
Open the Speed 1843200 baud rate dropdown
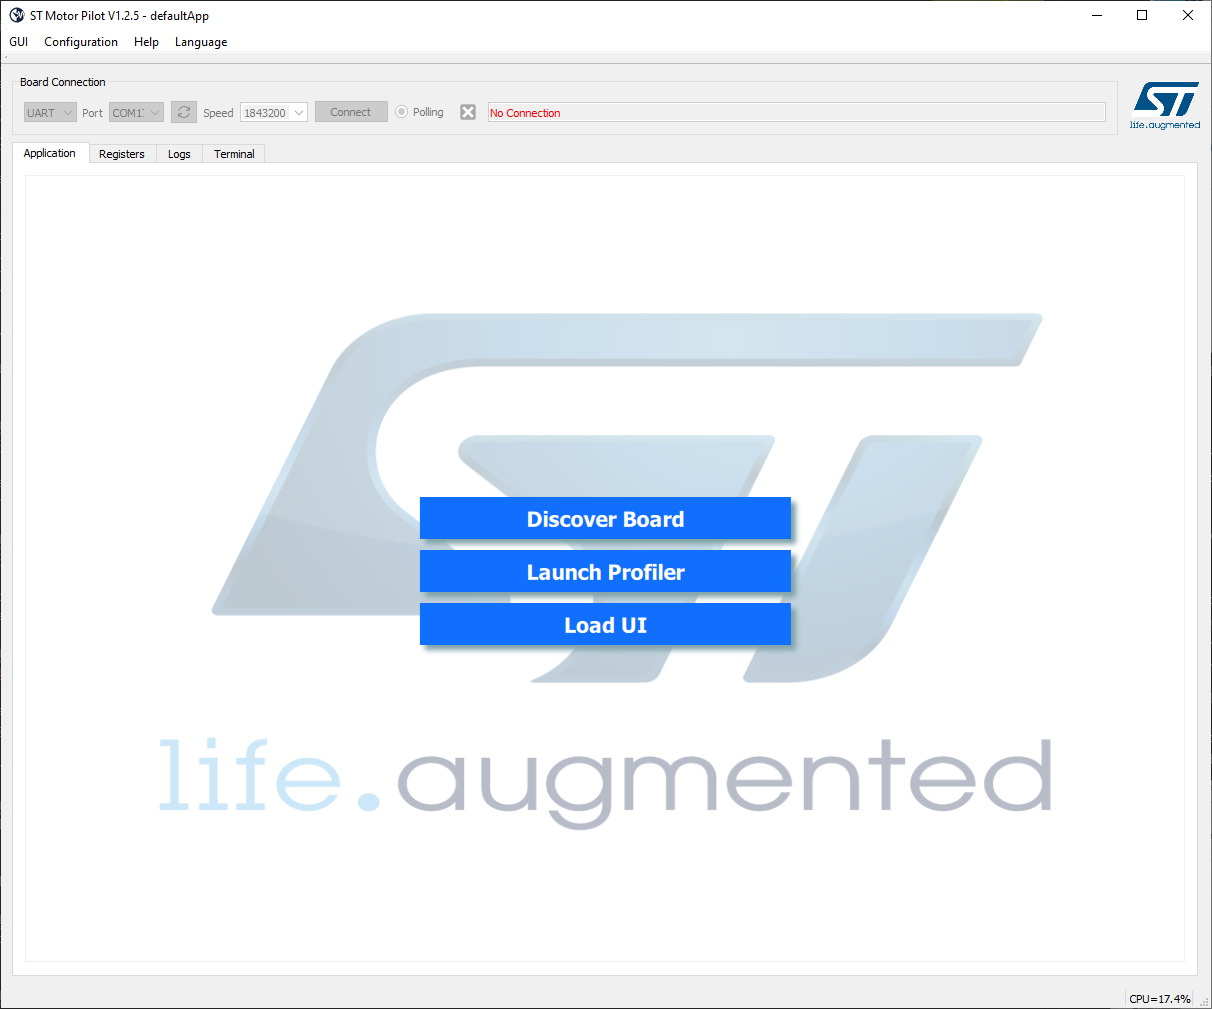click(273, 112)
